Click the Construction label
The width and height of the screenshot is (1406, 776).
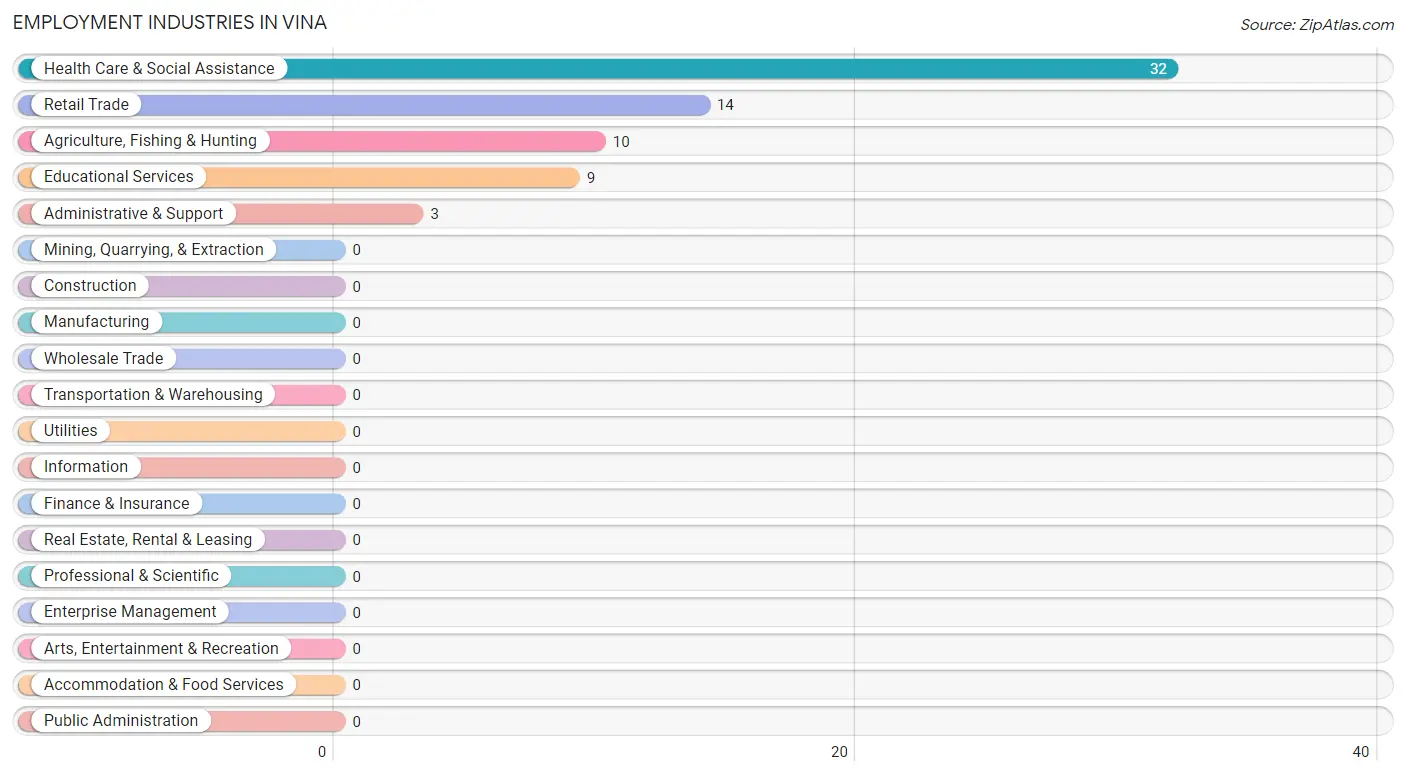90,285
